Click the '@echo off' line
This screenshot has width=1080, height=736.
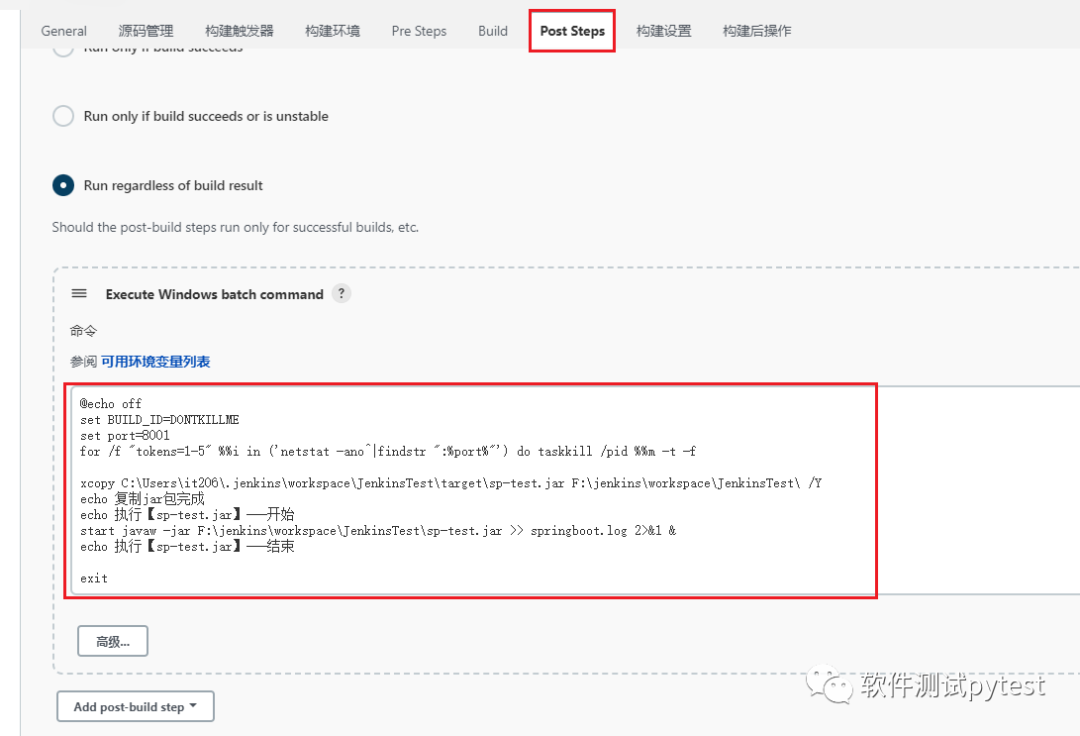pos(111,403)
